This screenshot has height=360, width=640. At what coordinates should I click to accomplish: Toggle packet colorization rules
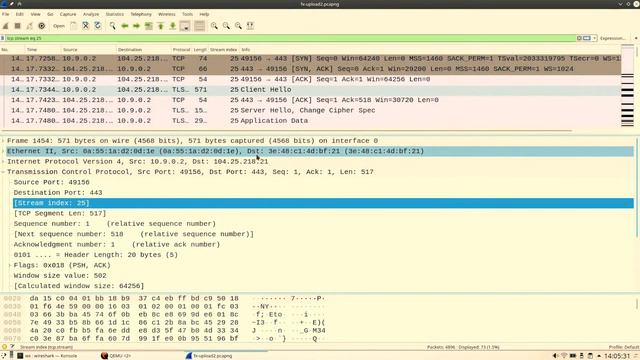pyautogui.click(x=199, y=26)
